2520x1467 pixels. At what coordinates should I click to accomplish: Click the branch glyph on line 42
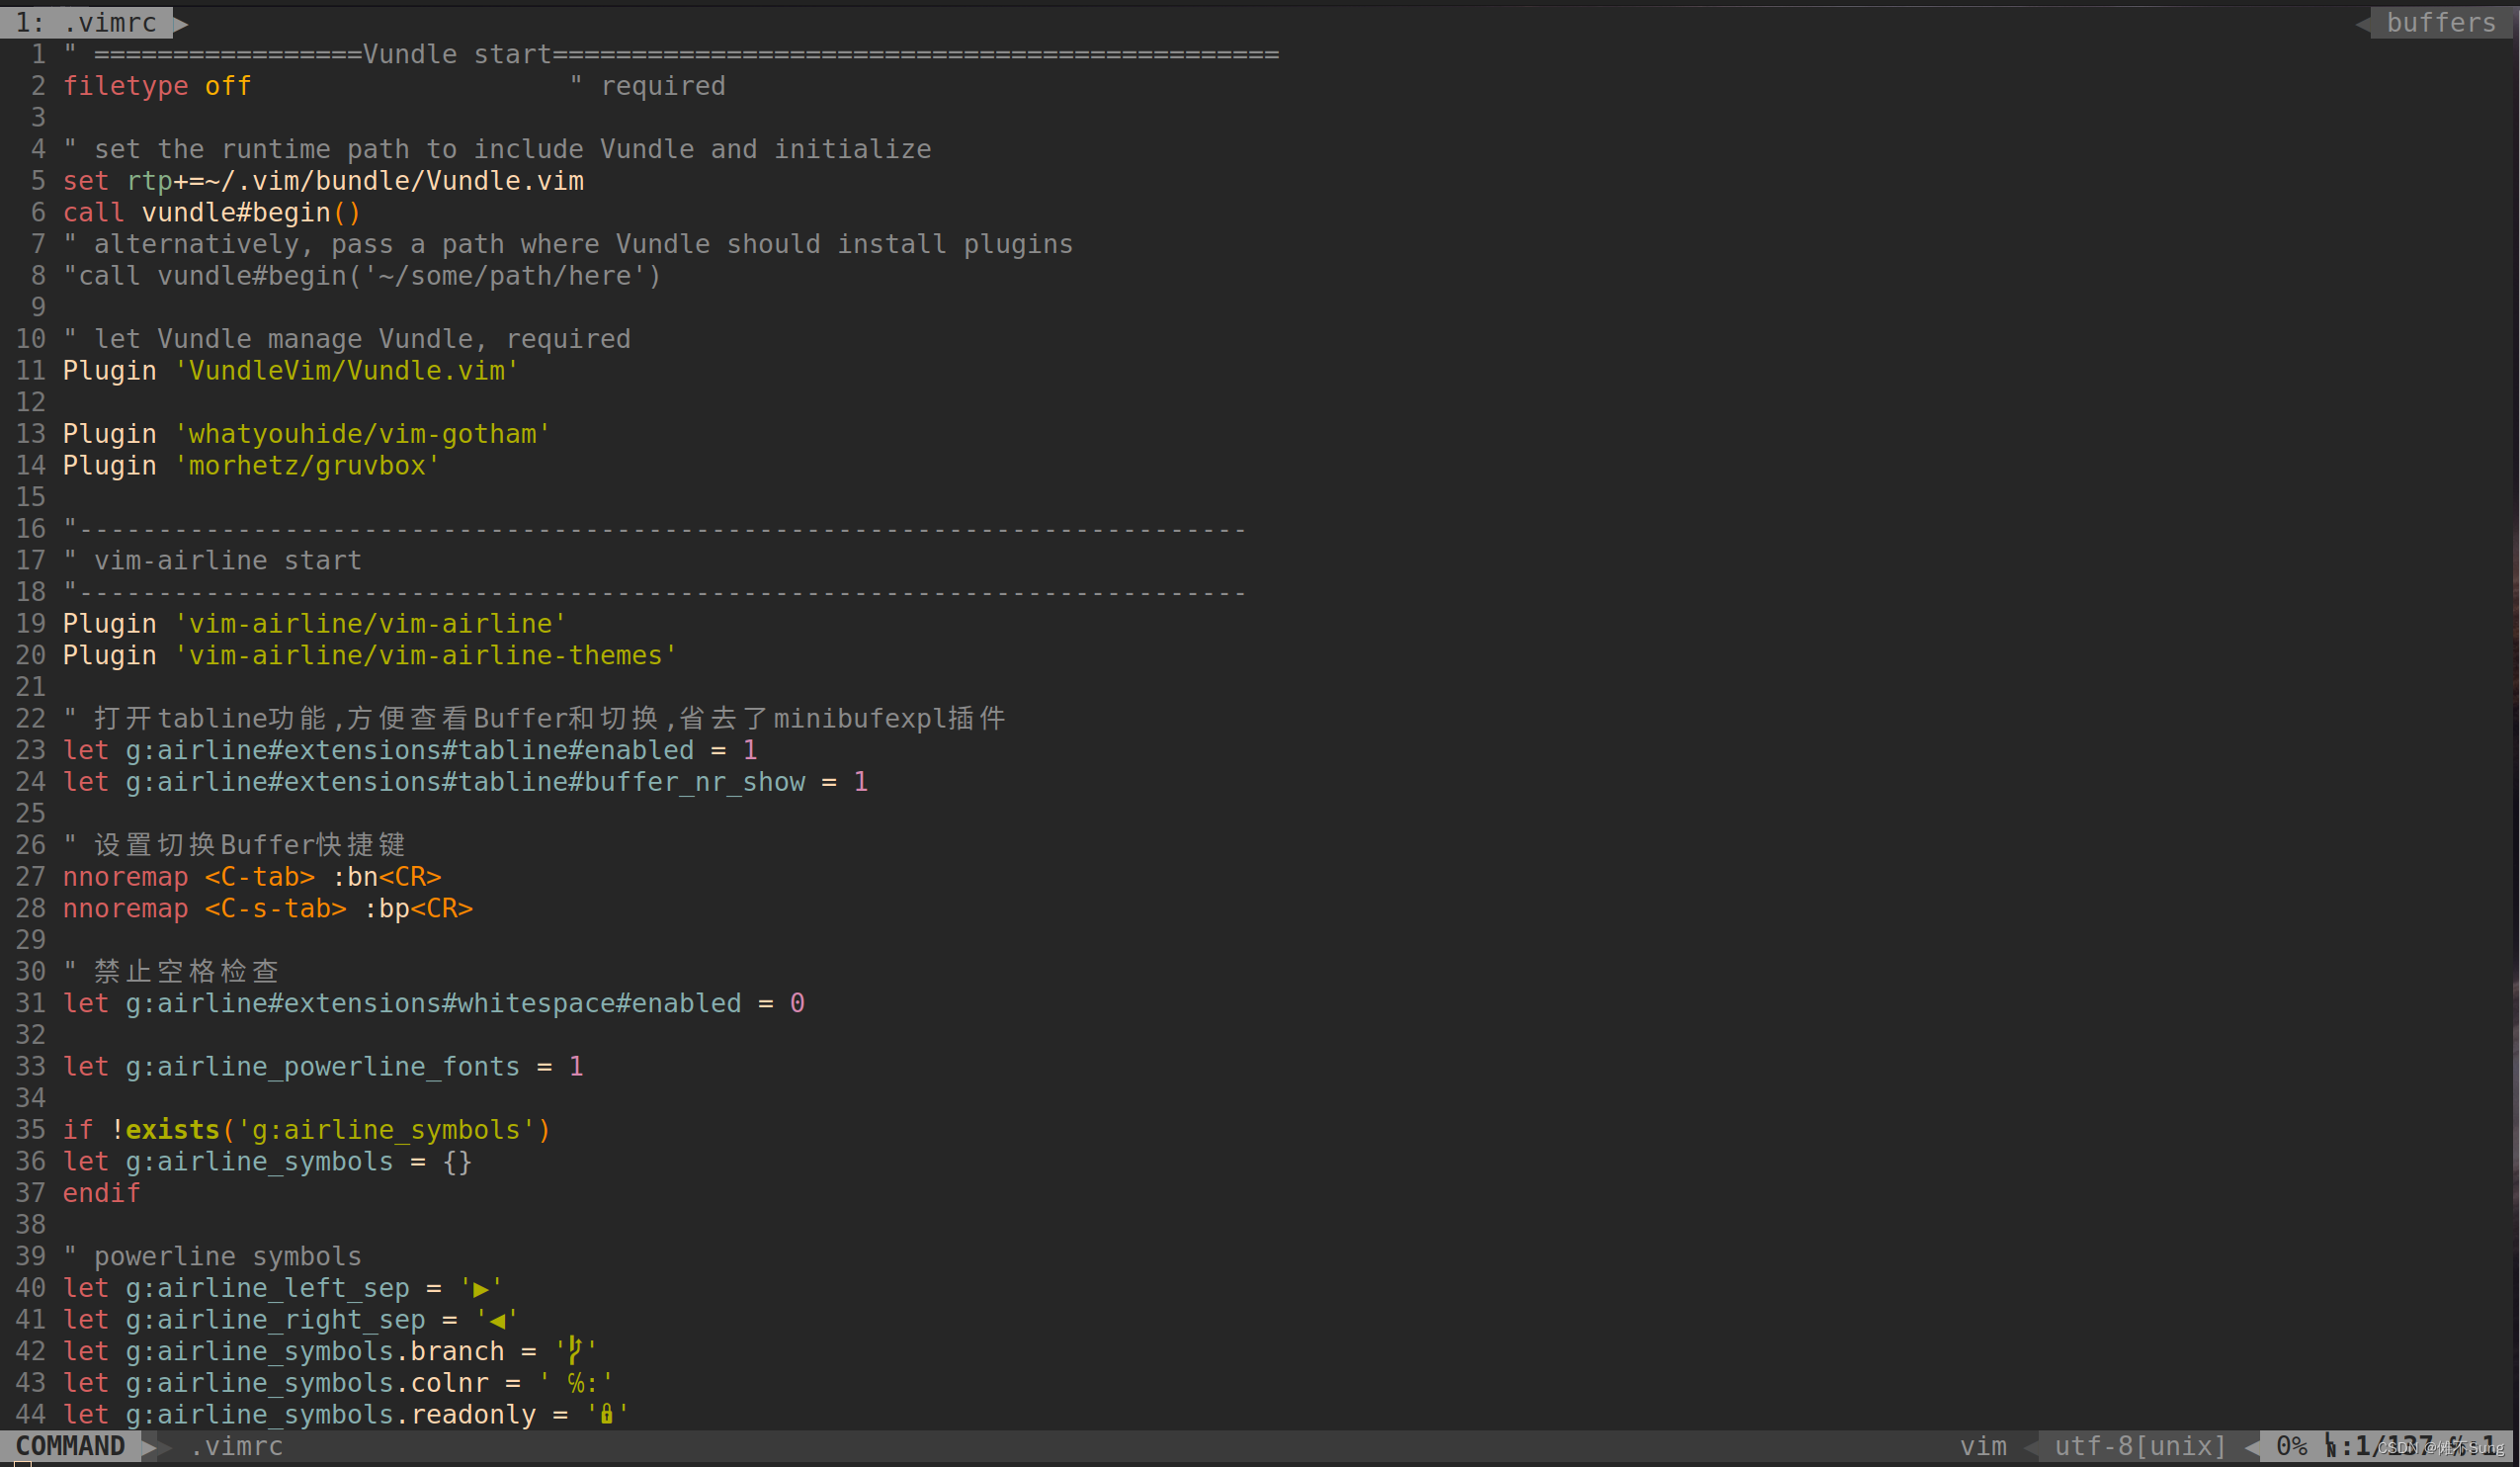coord(575,1350)
